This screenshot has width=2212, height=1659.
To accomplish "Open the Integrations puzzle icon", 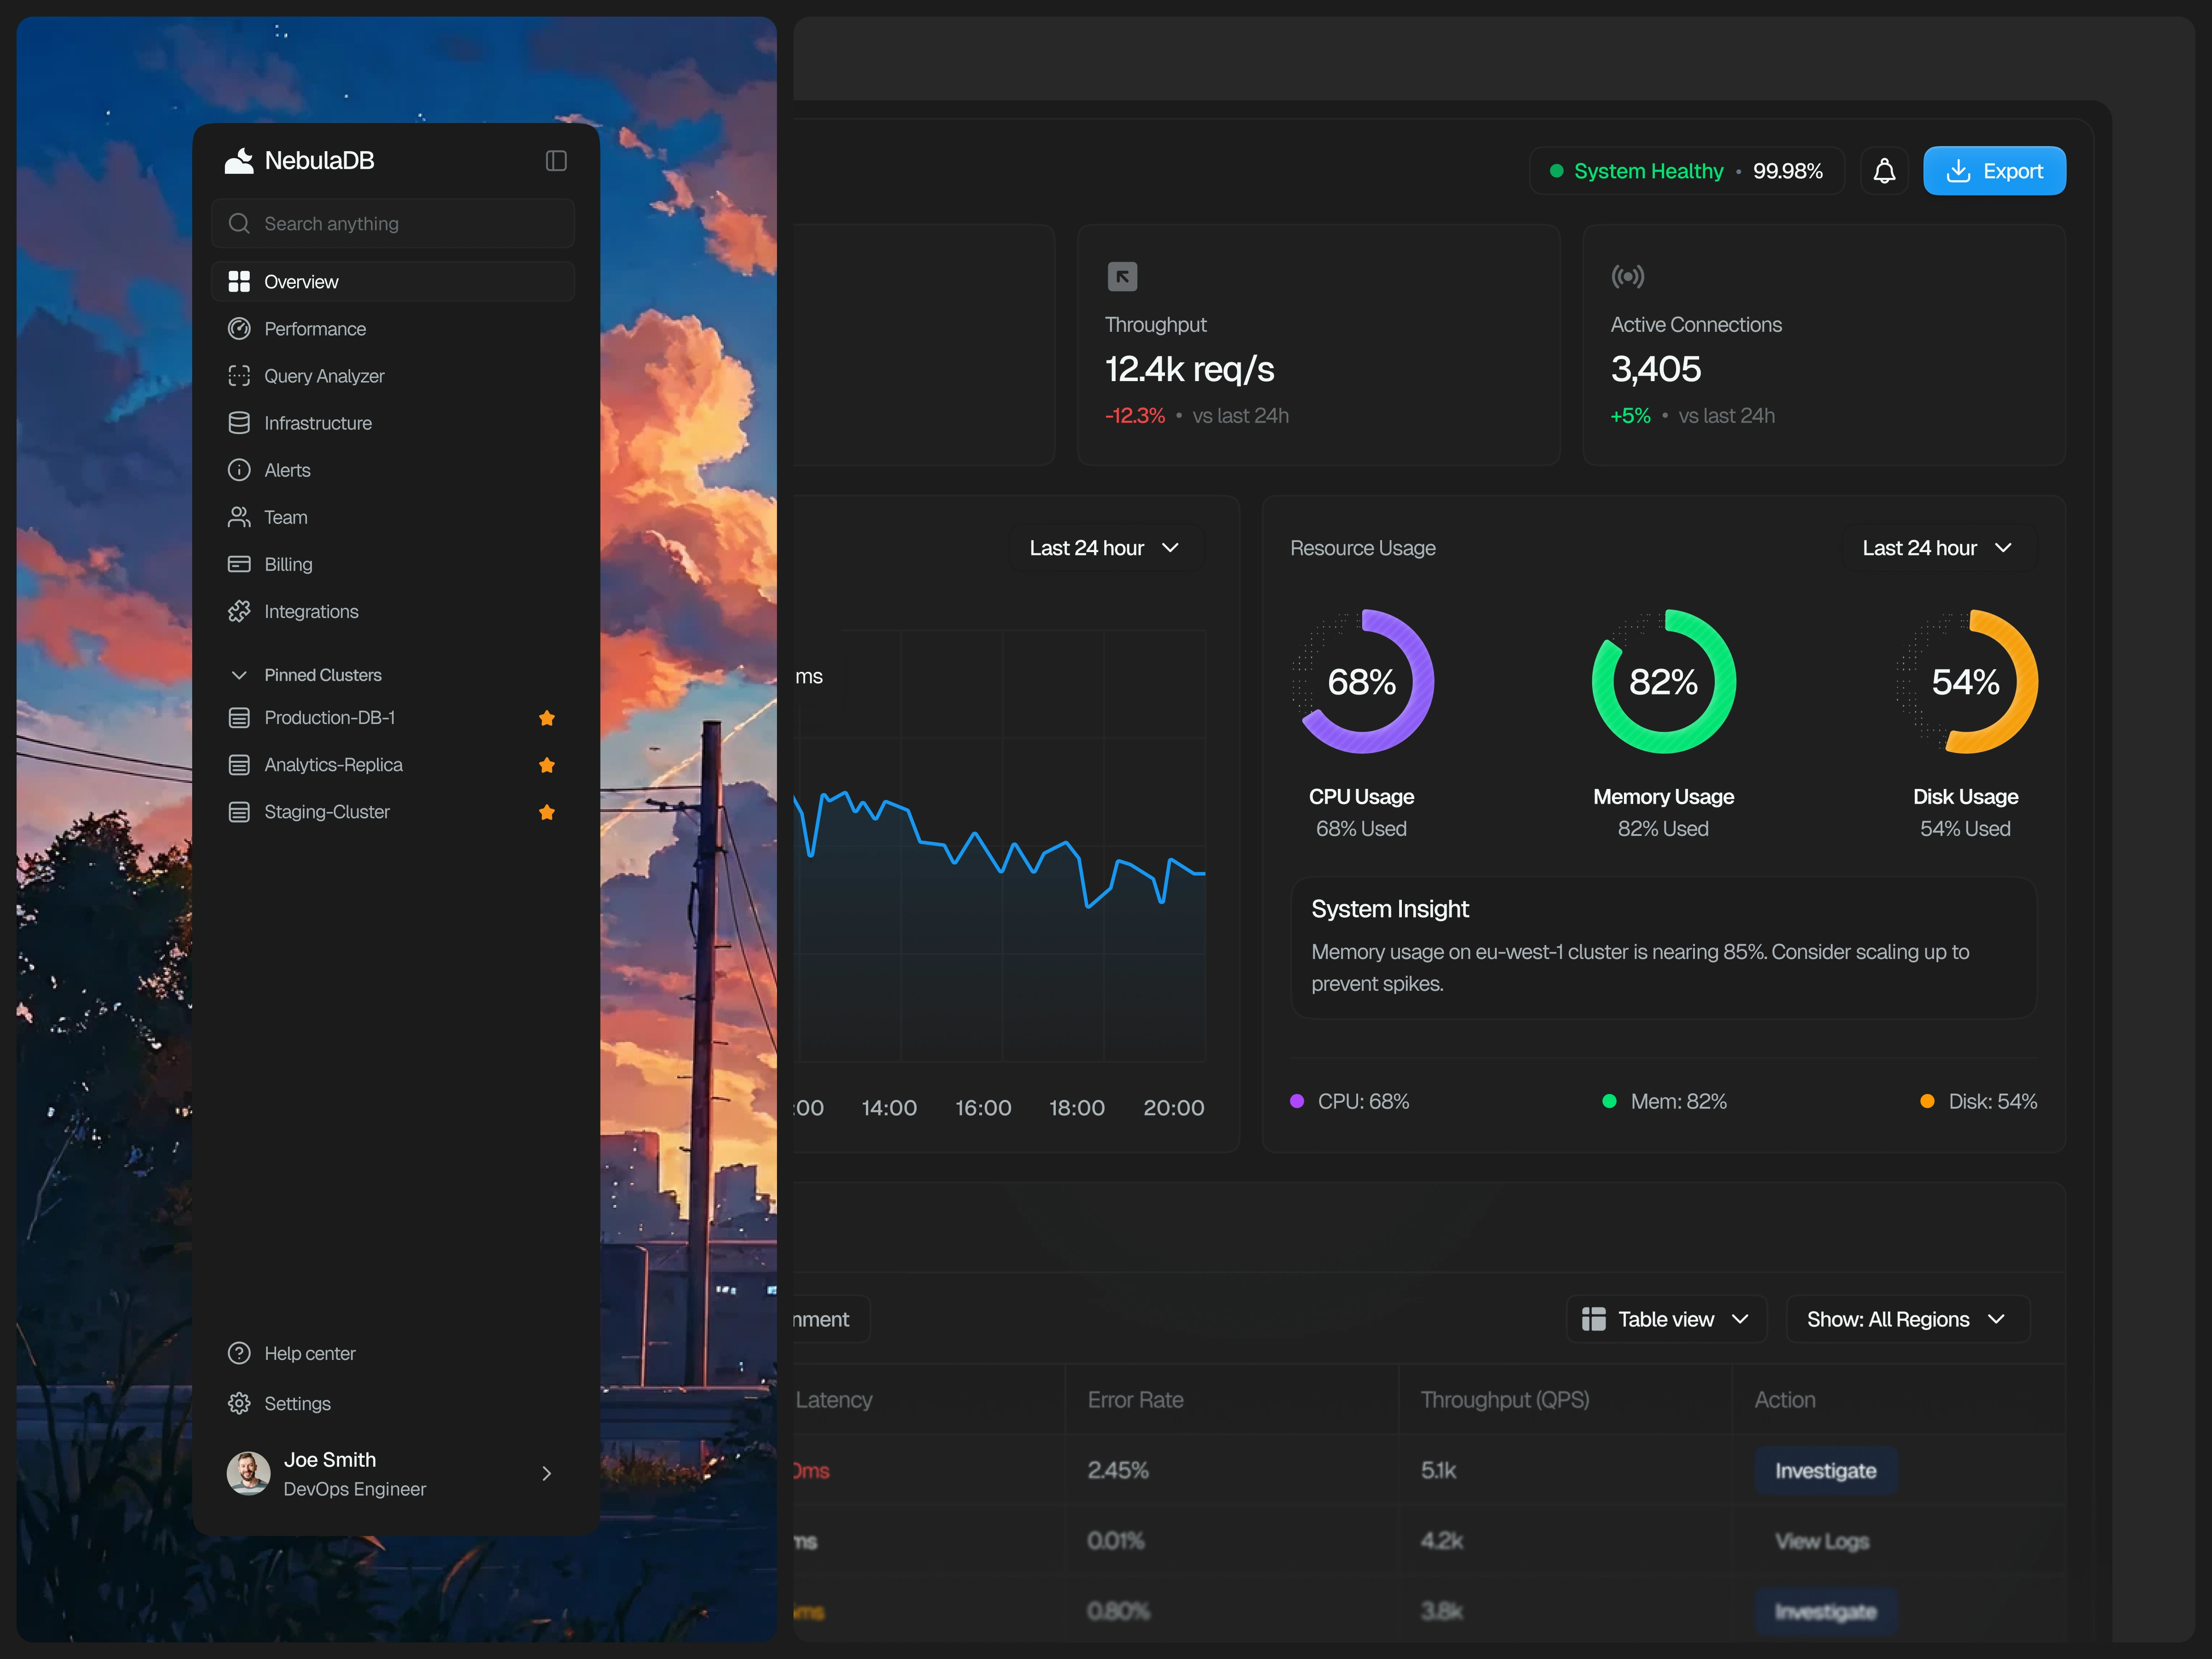I will [x=239, y=611].
